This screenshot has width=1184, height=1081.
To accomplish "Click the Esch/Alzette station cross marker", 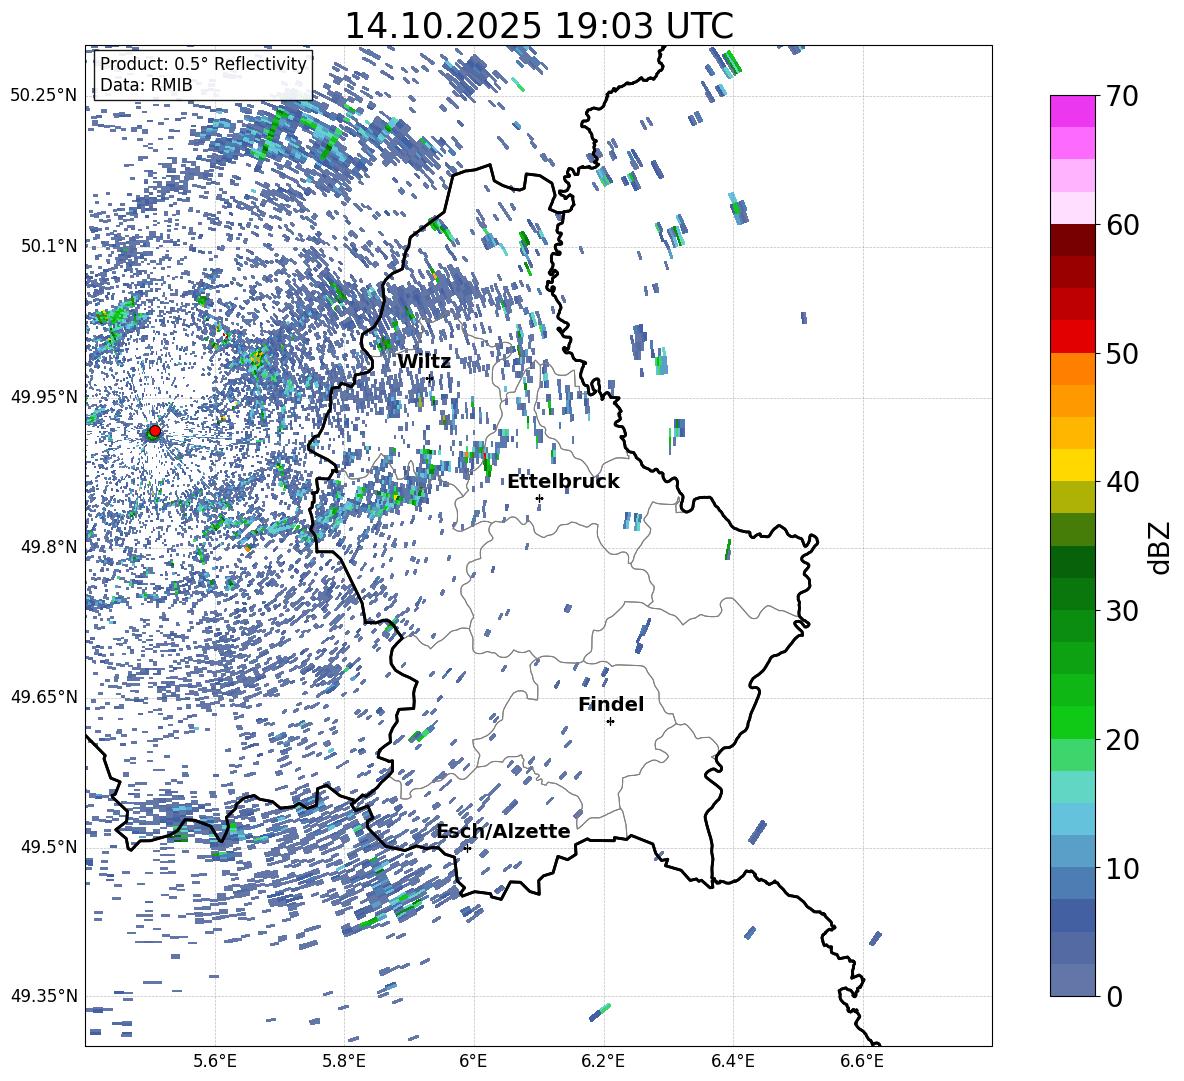I will (x=467, y=848).
